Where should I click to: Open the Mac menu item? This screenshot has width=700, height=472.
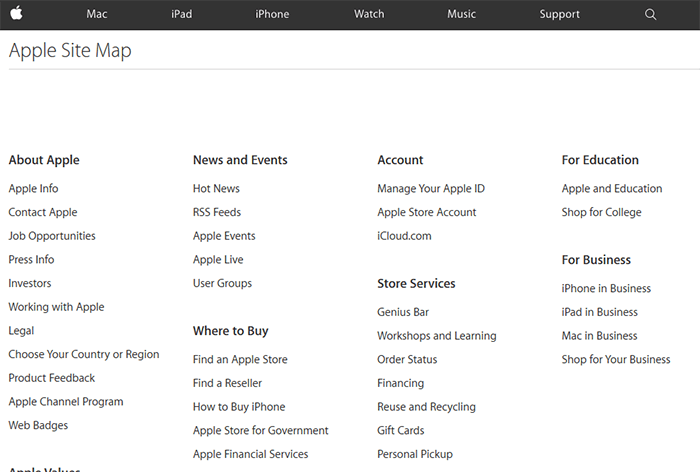97,14
